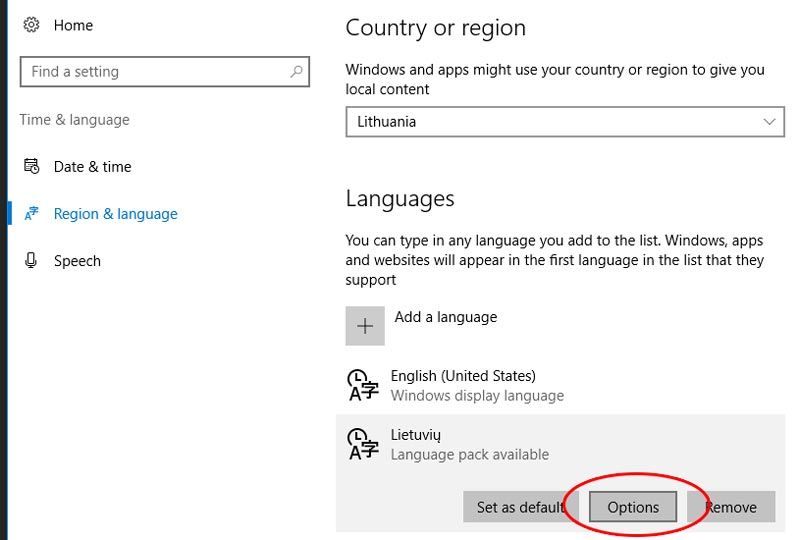Click the Date & time calendar icon
This screenshot has height=540, width=800.
point(31,166)
